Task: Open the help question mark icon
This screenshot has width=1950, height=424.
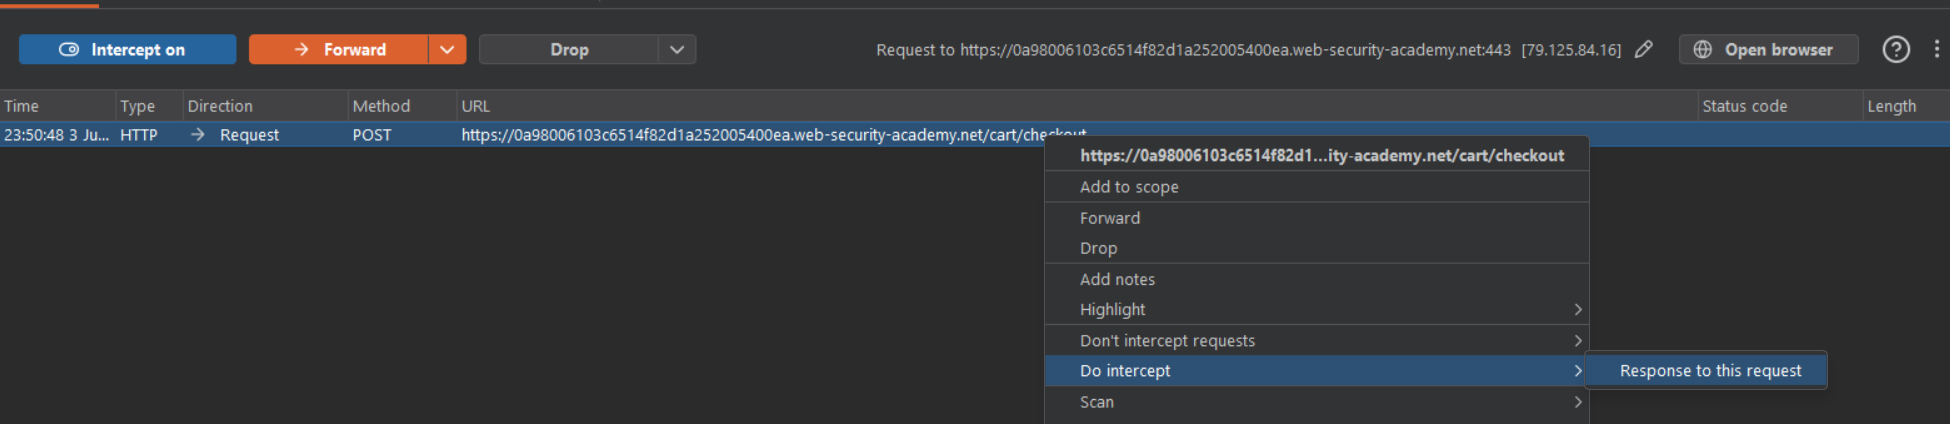Action: 1896,49
